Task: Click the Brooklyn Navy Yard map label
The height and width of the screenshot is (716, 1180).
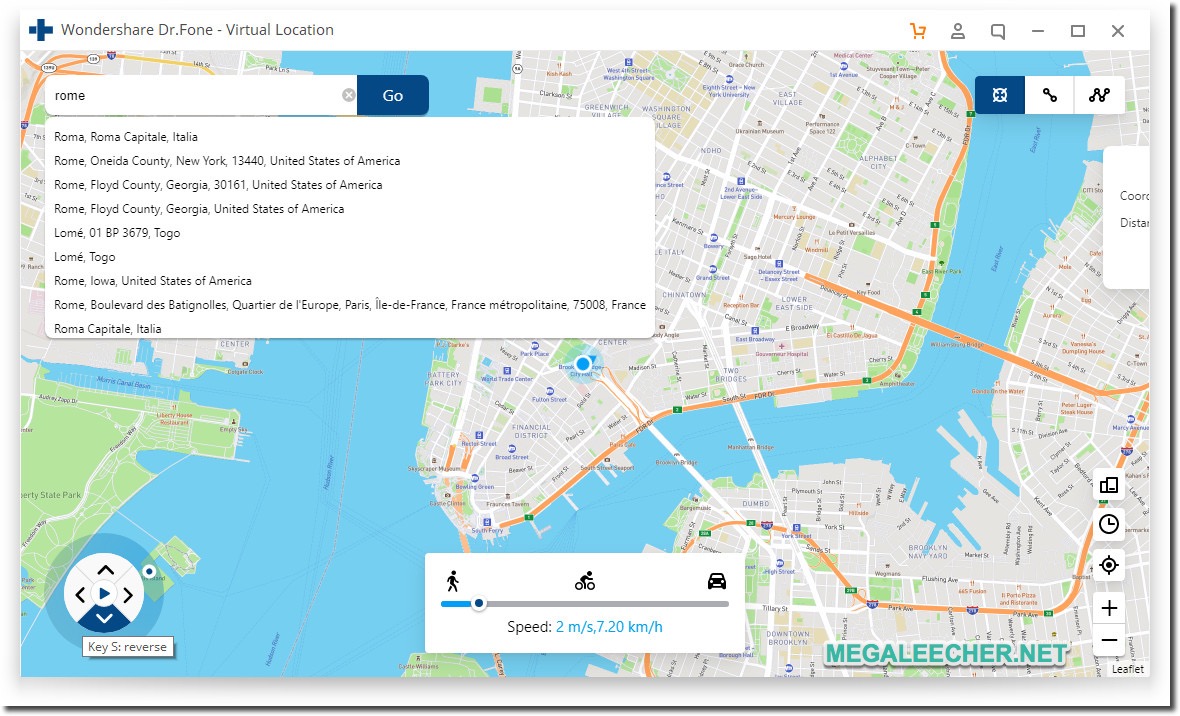Action: point(928,552)
